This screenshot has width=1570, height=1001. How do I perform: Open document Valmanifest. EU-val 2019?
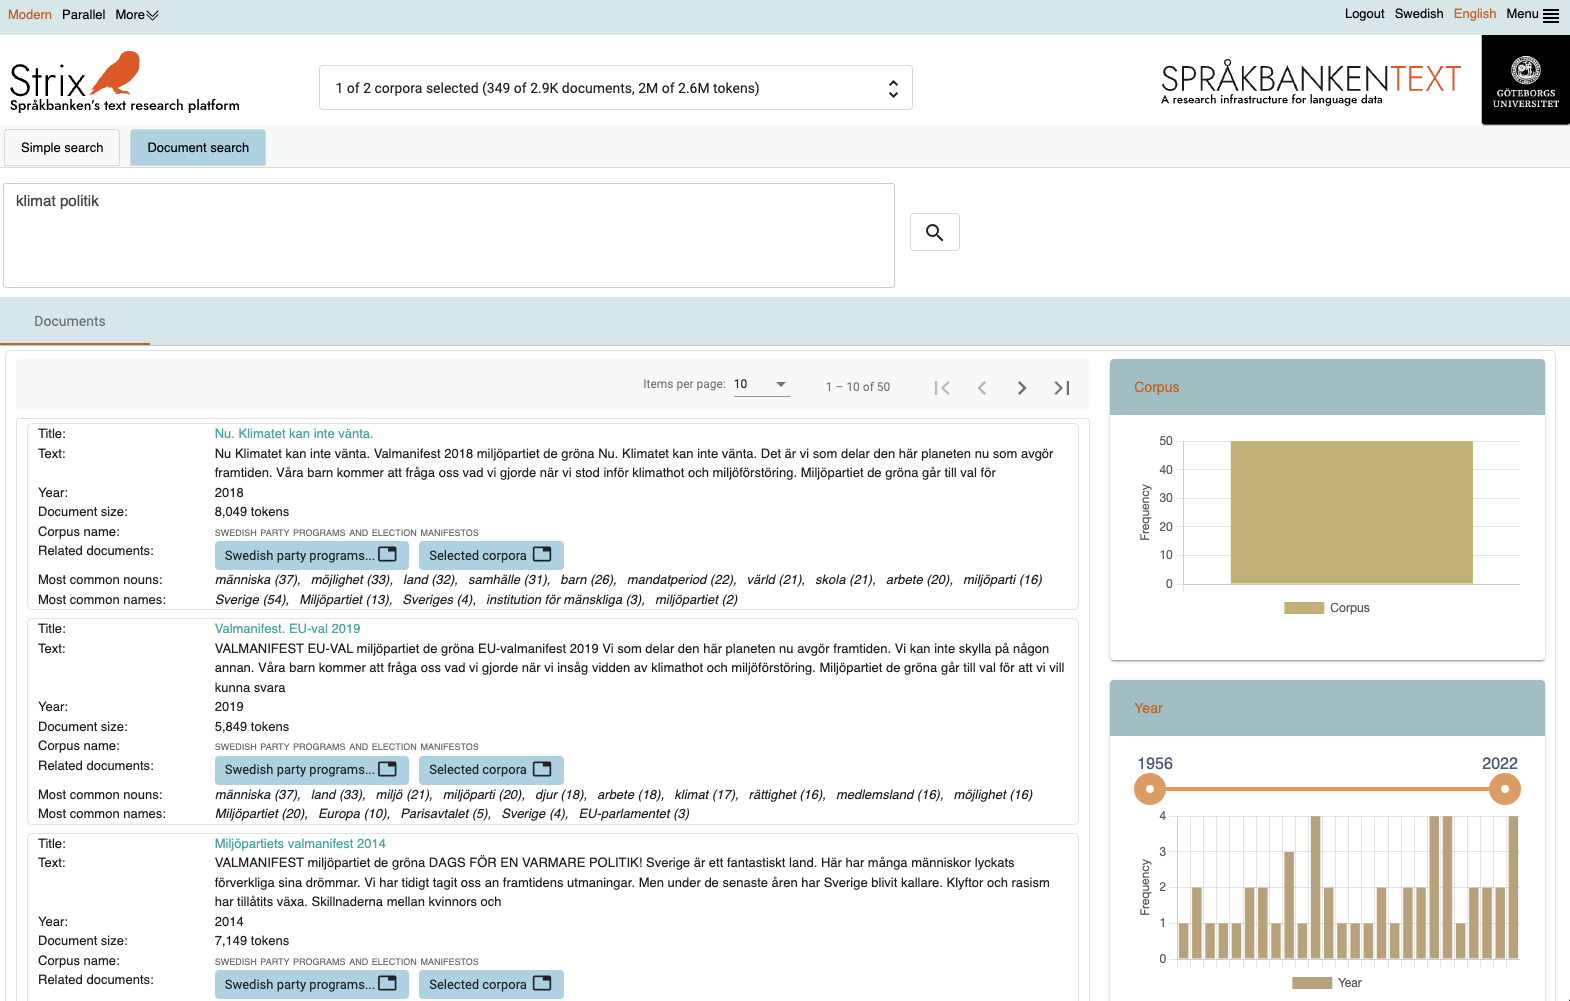coord(287,629)
